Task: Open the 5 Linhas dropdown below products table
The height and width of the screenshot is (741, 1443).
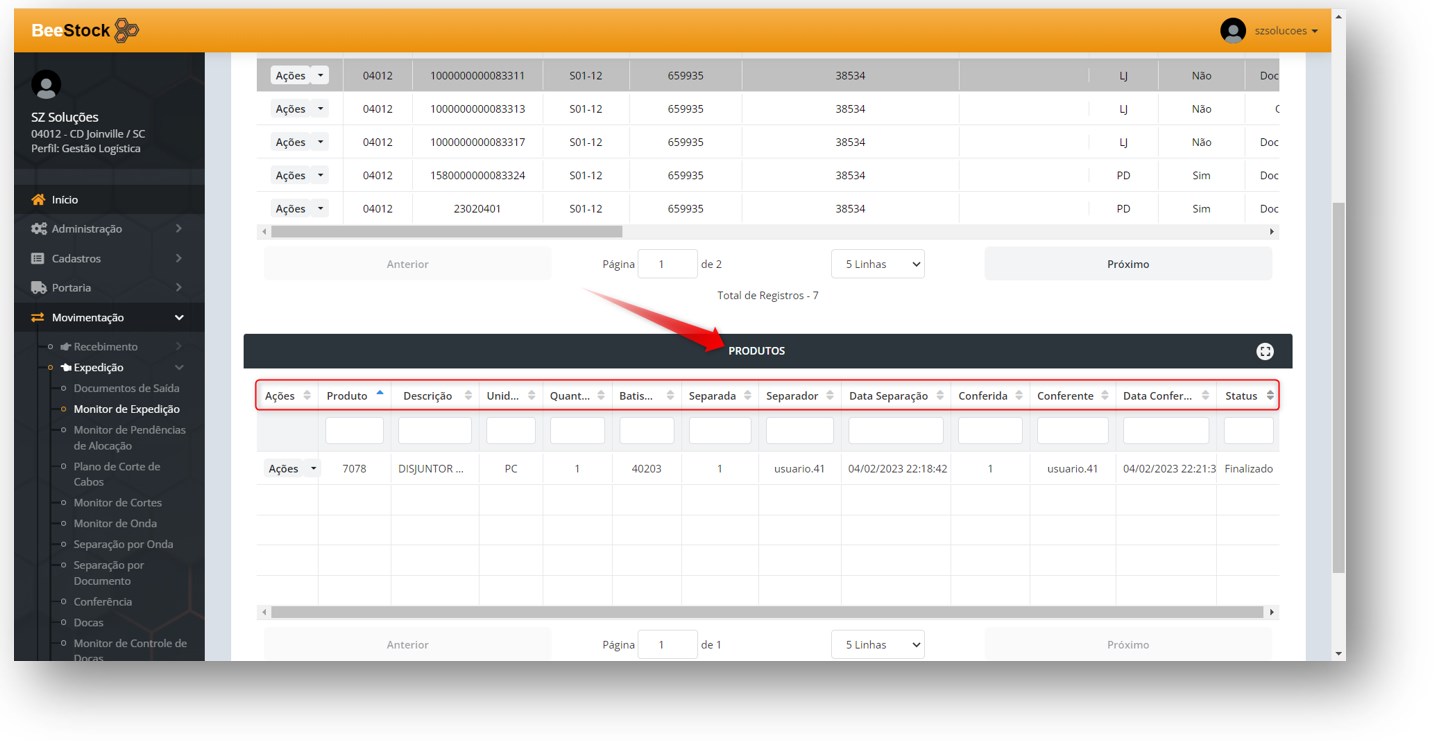Action: click(x=877, y=645)
